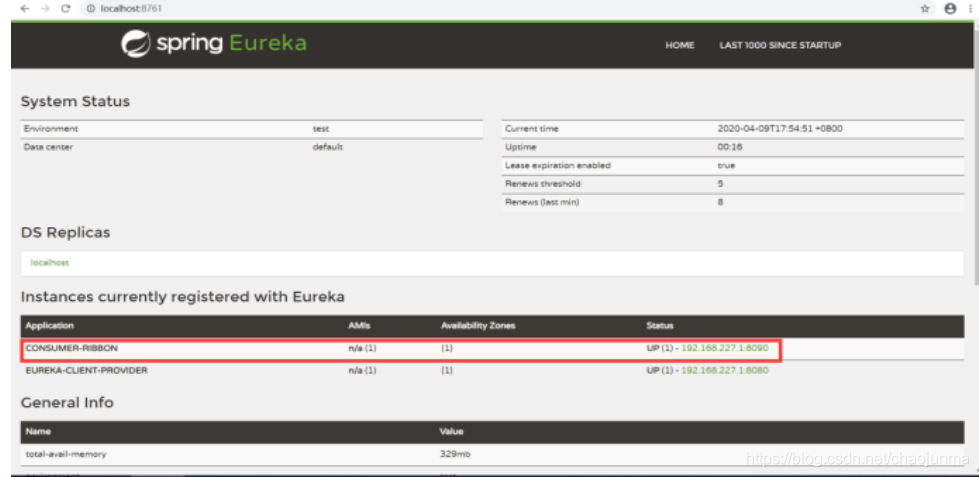Go back with the browser back arrow

(x=24, y=9)
